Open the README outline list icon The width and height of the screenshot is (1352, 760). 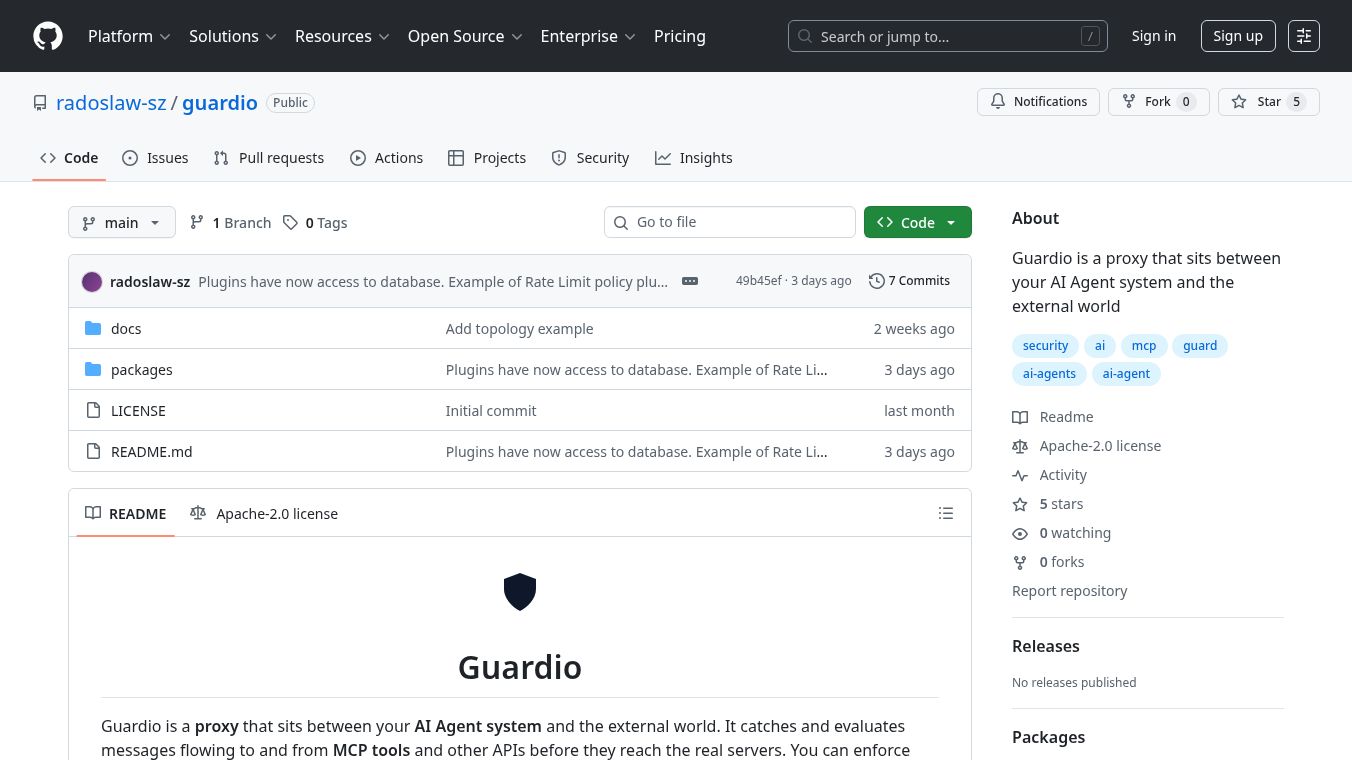click(x=946, y=513)
